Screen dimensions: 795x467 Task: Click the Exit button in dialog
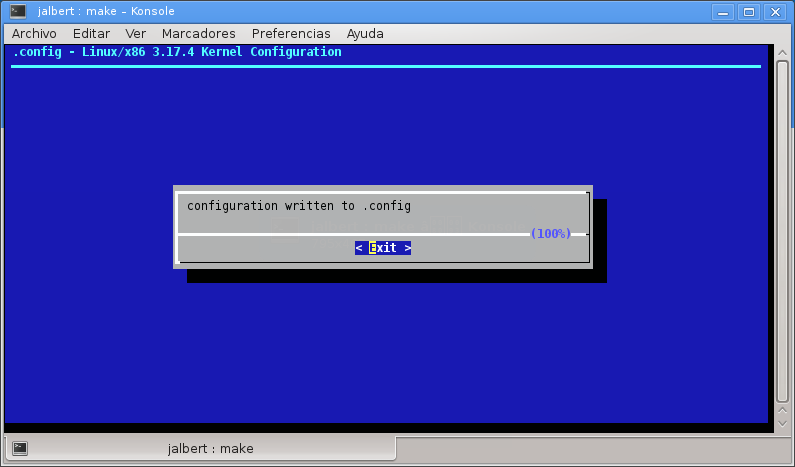tap(383, 248)
